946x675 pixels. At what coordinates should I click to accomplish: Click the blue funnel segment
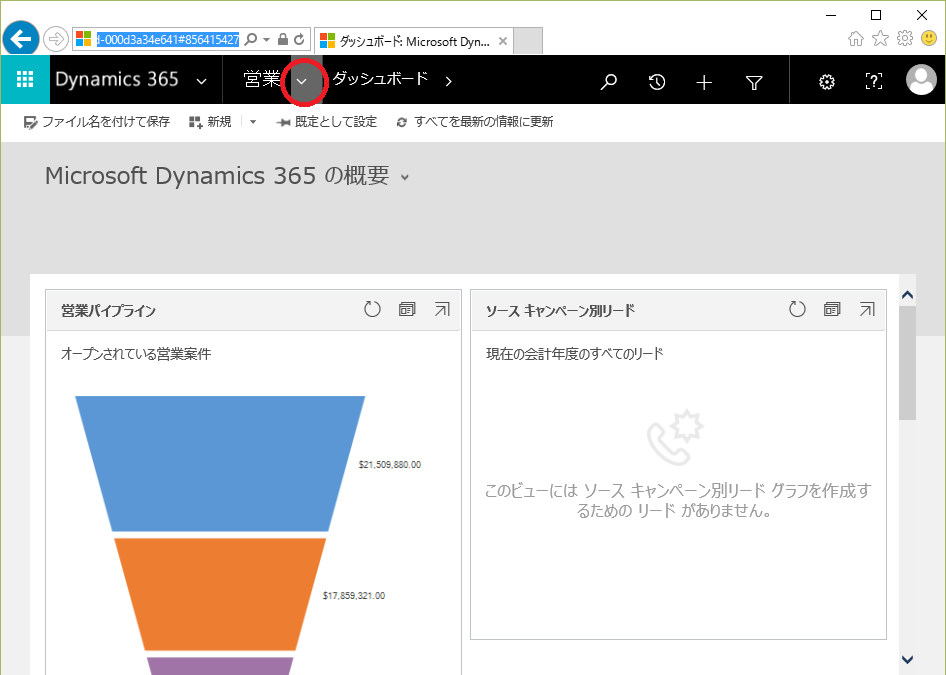[220, 463]
